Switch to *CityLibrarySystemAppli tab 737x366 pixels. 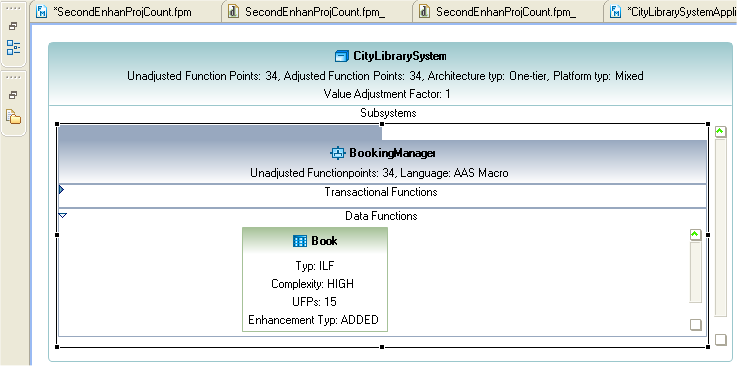pos(670,12)
